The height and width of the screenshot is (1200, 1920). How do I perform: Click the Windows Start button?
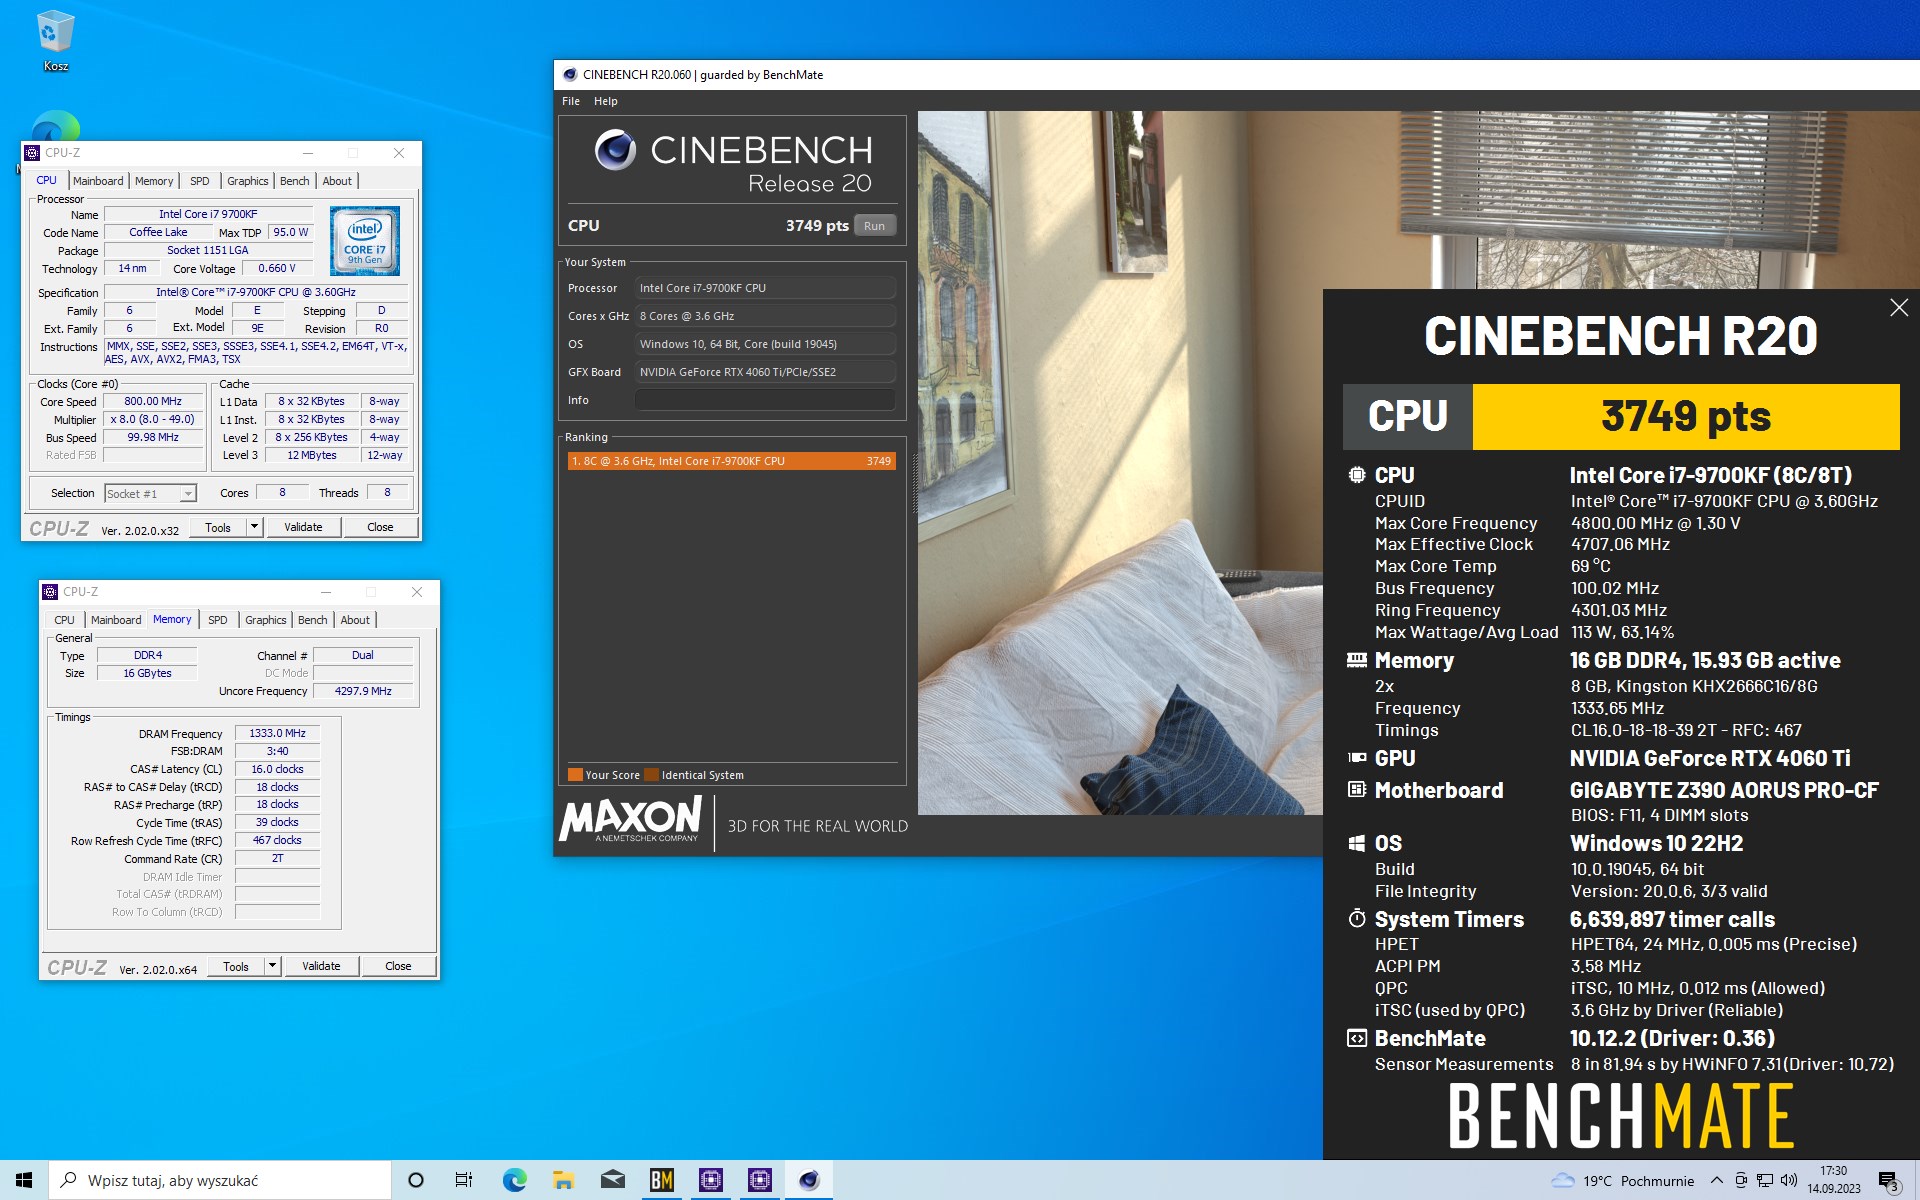pyautogui.click(x=24, y=1180)
